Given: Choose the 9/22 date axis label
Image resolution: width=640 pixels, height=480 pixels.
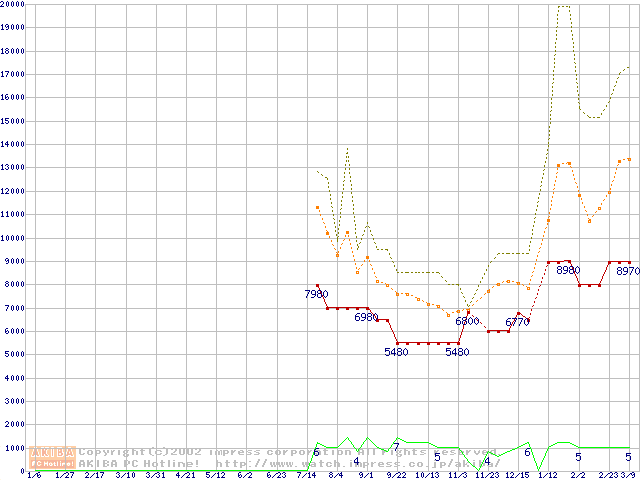Looking at the screenshot, I should coord(397,475).
